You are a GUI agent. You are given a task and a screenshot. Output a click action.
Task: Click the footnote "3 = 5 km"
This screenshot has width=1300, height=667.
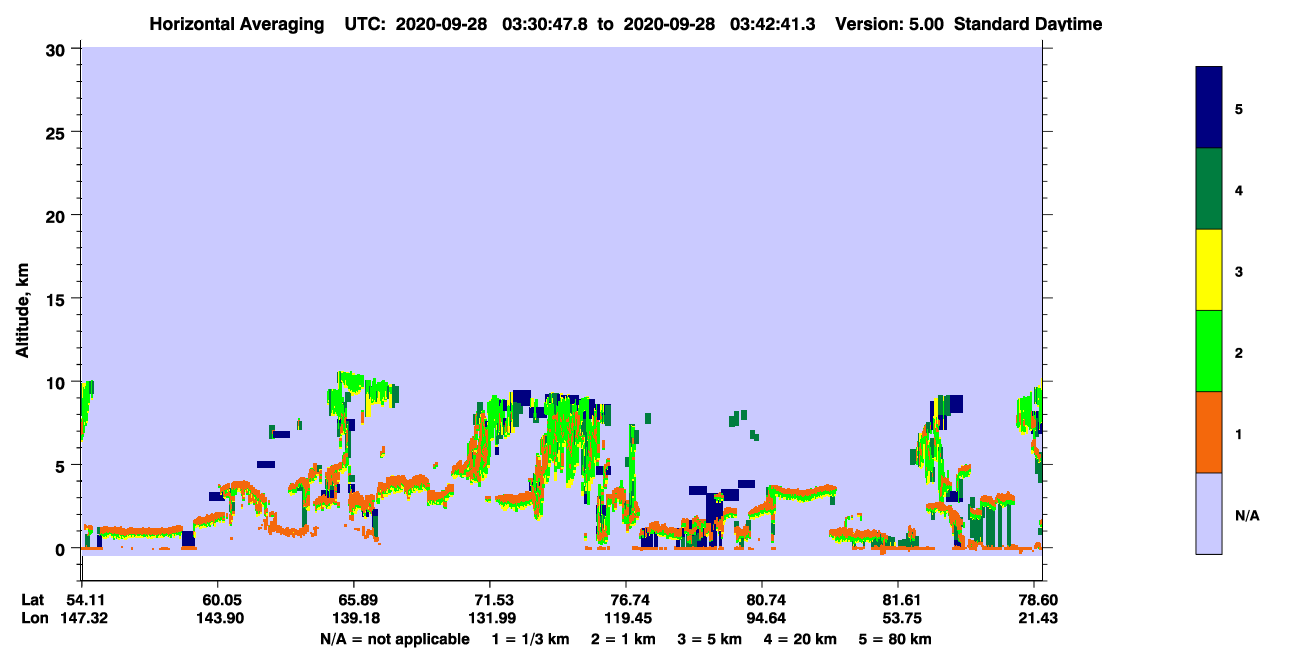tap(710, 639)
